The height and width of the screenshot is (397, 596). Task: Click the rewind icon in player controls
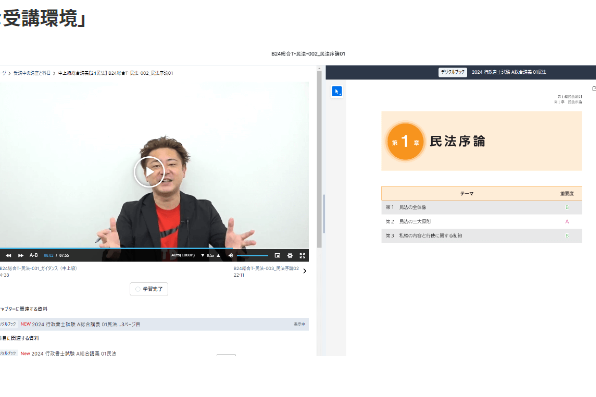[x=8, y=256]
